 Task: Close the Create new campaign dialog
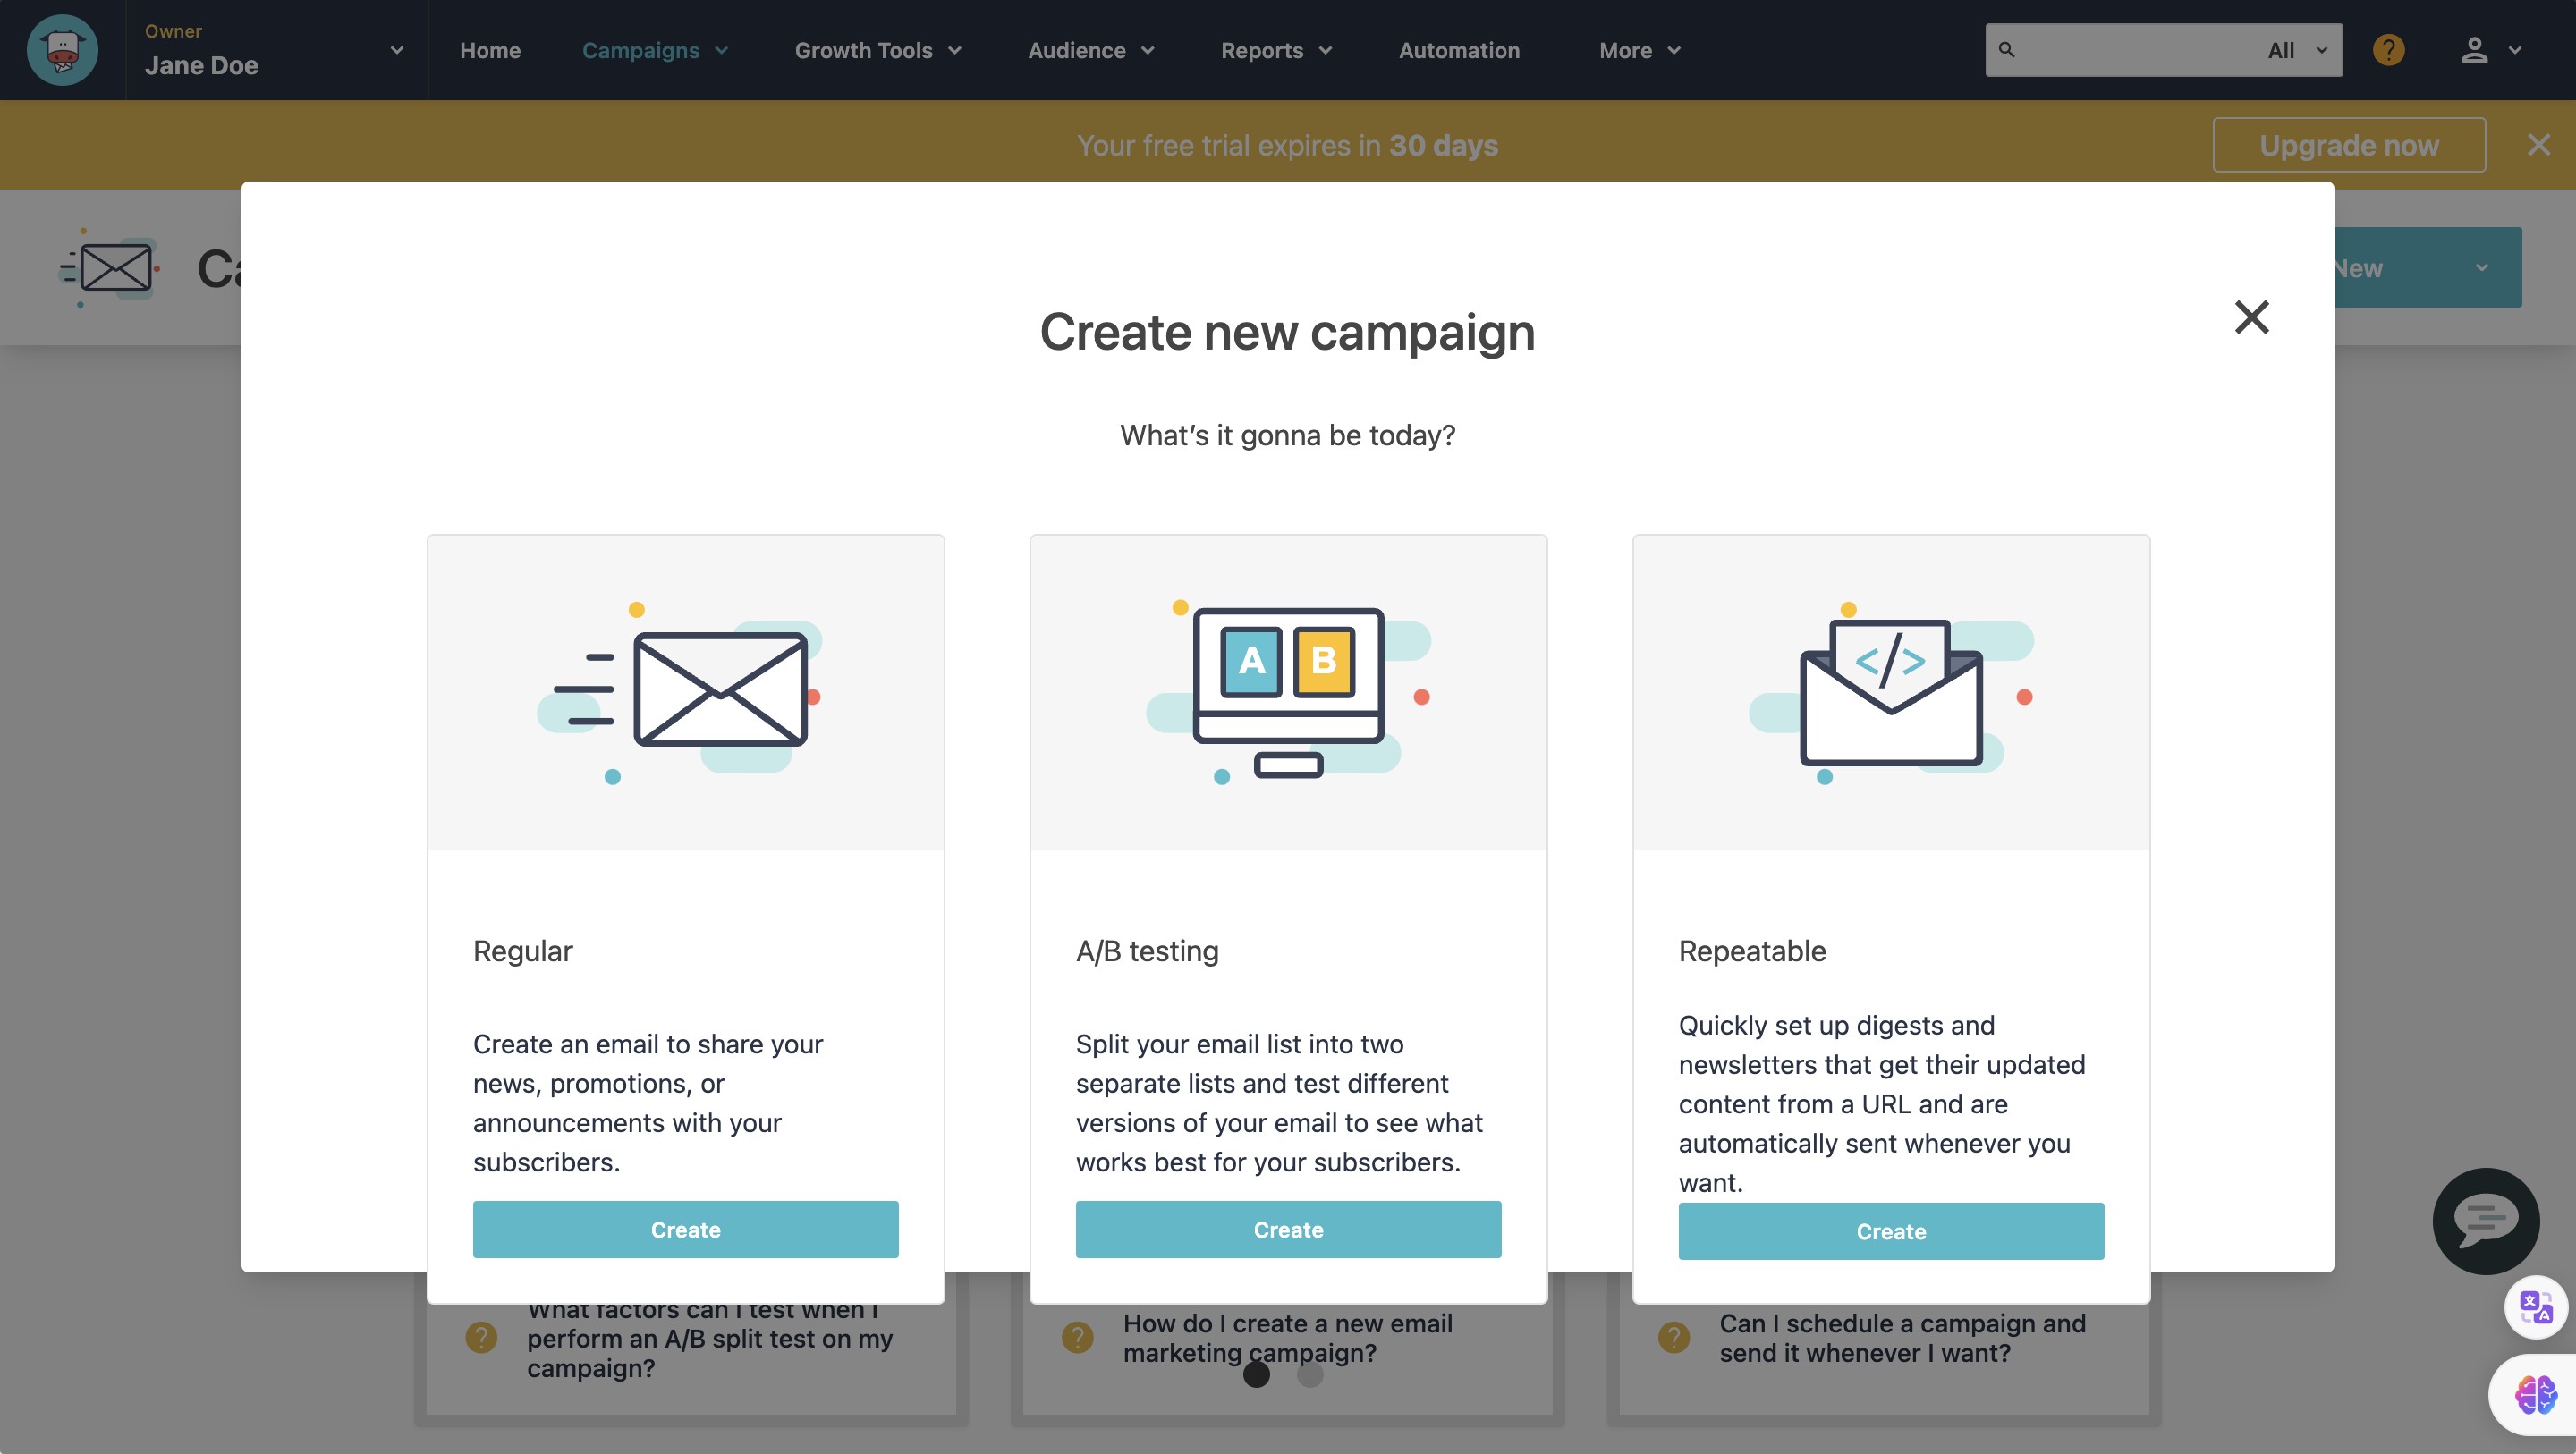pos(2251,317)
